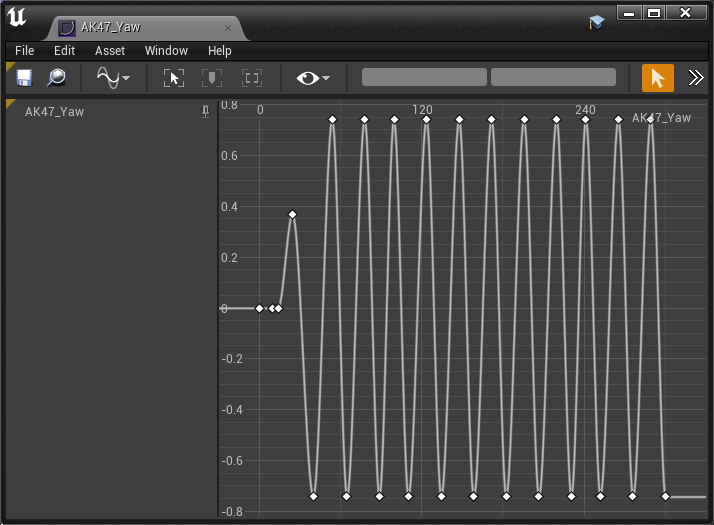
Task: Close the AK47_Yaw tab
Action: (x=228, y=28)
